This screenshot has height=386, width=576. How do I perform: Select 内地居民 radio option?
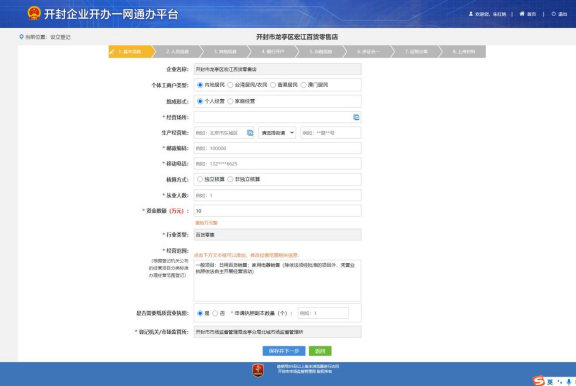(200, 85)
